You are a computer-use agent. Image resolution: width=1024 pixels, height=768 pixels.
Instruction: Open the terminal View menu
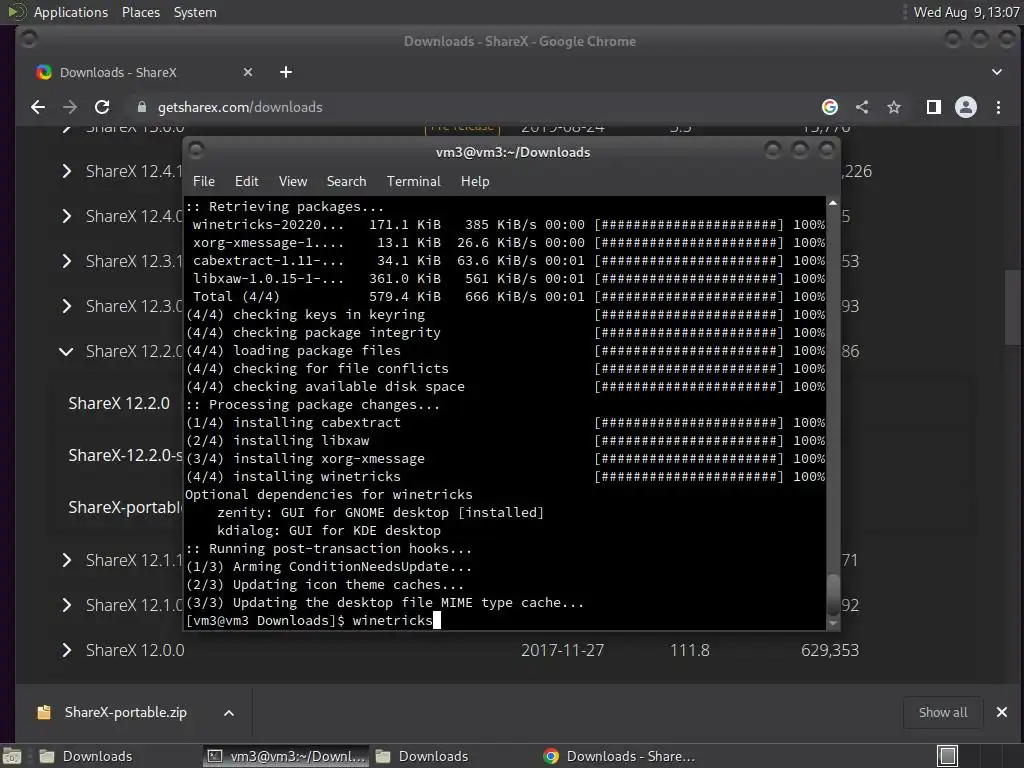click(293, 182)
